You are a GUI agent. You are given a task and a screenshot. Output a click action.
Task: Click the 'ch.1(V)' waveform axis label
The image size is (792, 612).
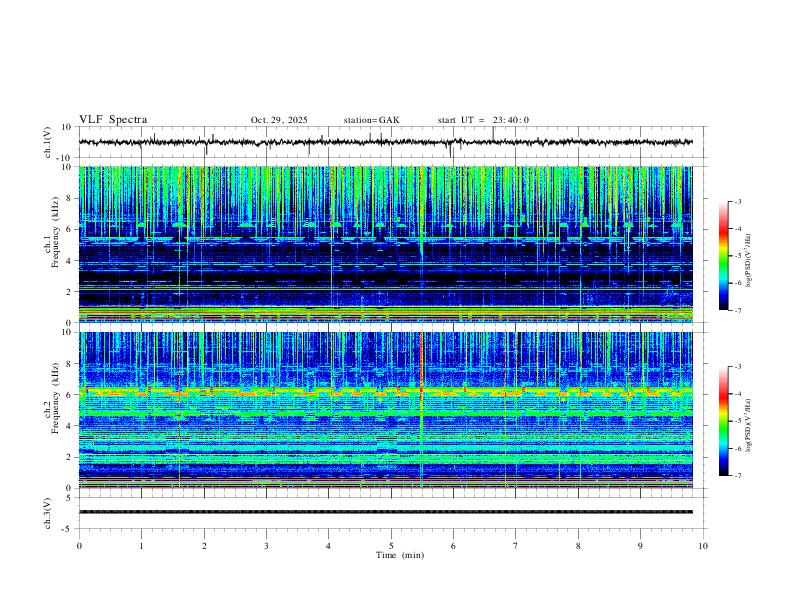pyautogui.click(x=48, y=142)
